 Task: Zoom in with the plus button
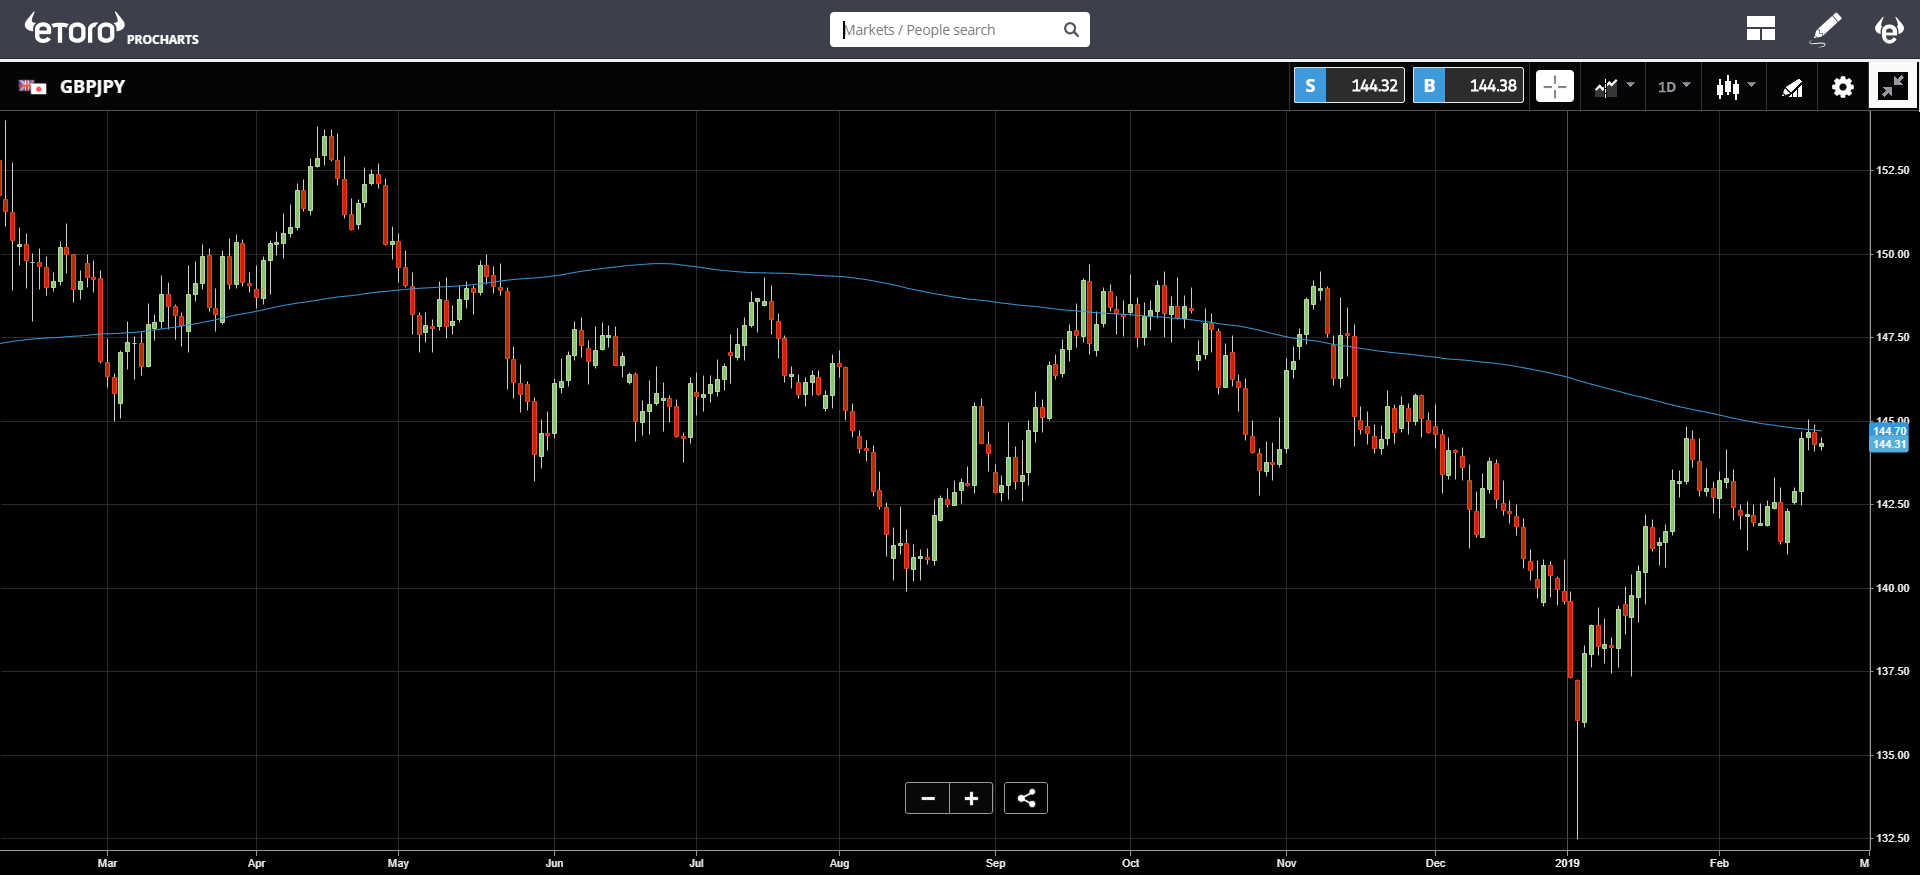coord(971,798)
